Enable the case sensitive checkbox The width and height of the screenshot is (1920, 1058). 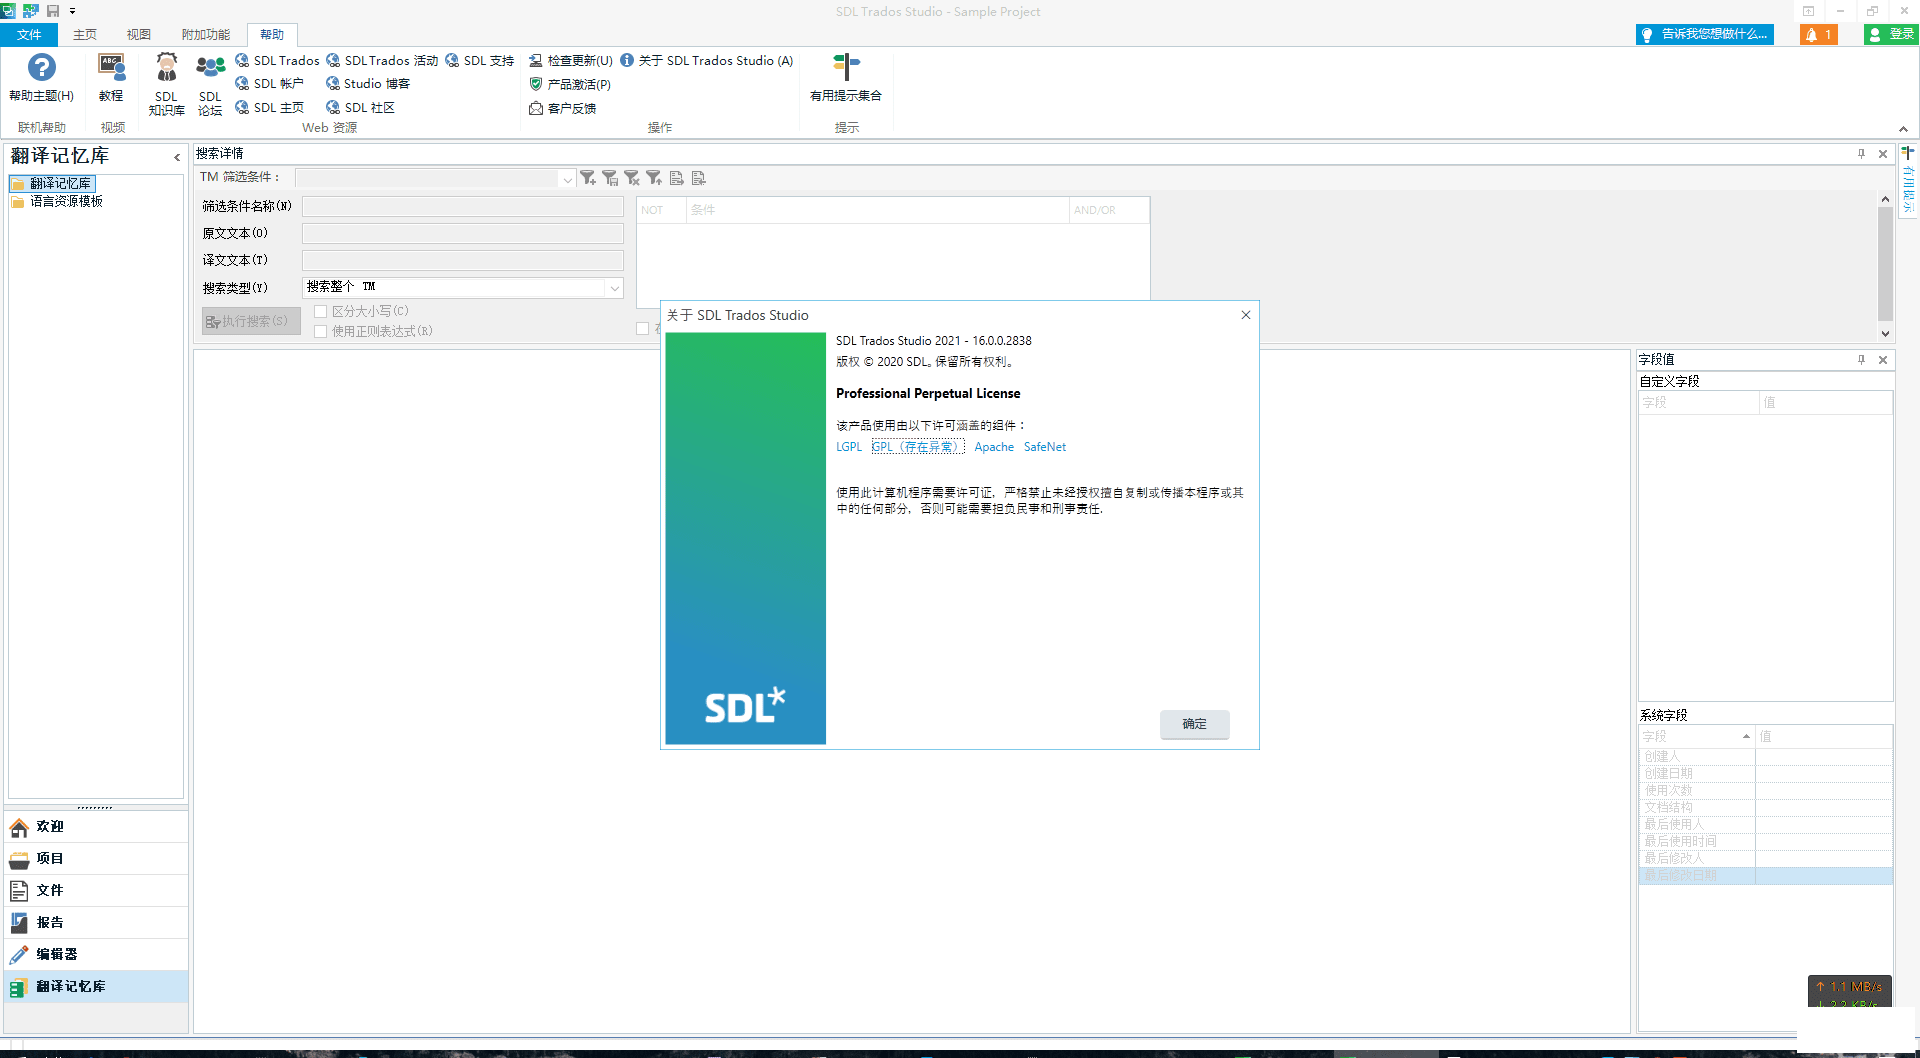tap(321, 312)
